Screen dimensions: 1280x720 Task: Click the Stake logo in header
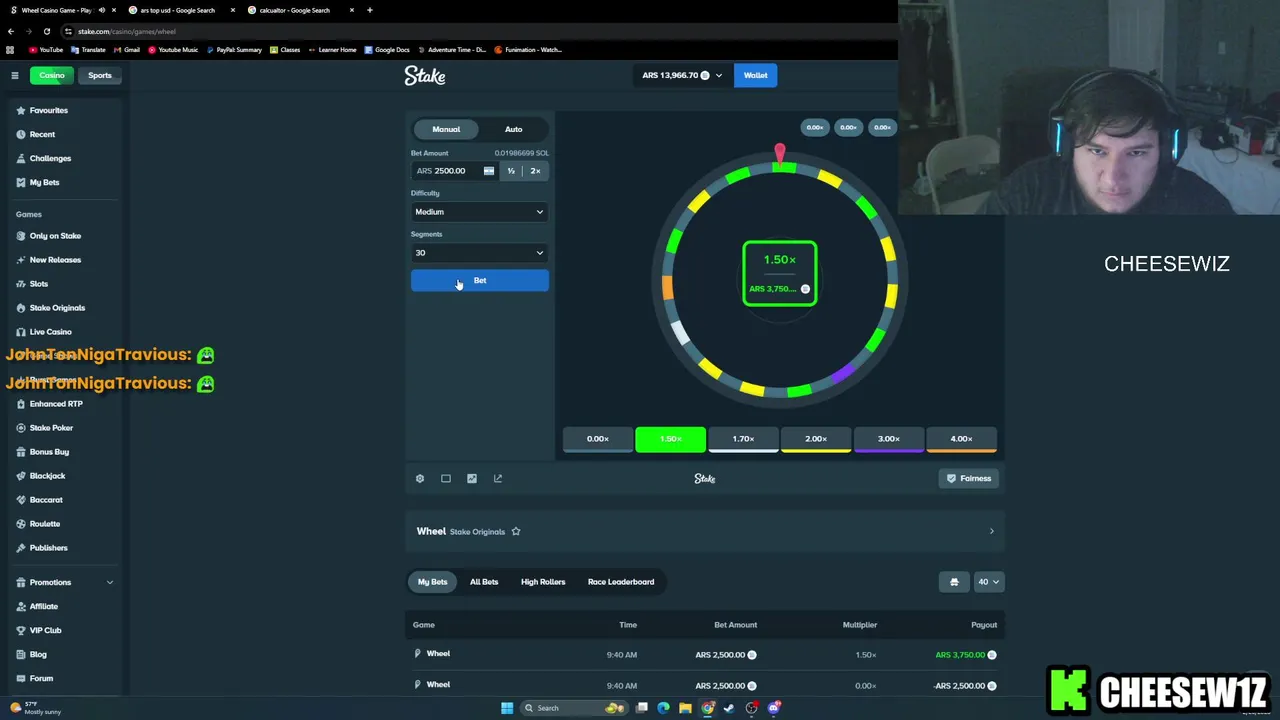(x=425, y=75)
